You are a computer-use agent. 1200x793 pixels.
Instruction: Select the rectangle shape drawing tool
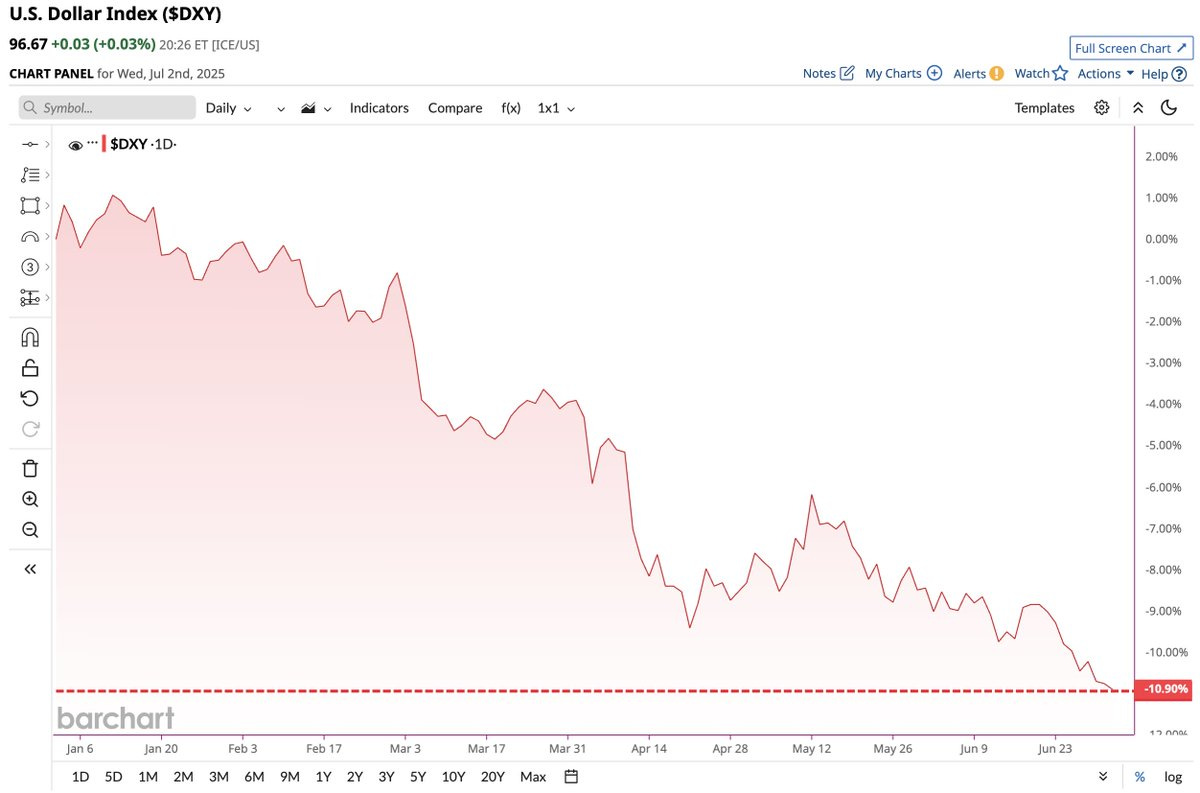pyautogui.click(x=30, y=206)
